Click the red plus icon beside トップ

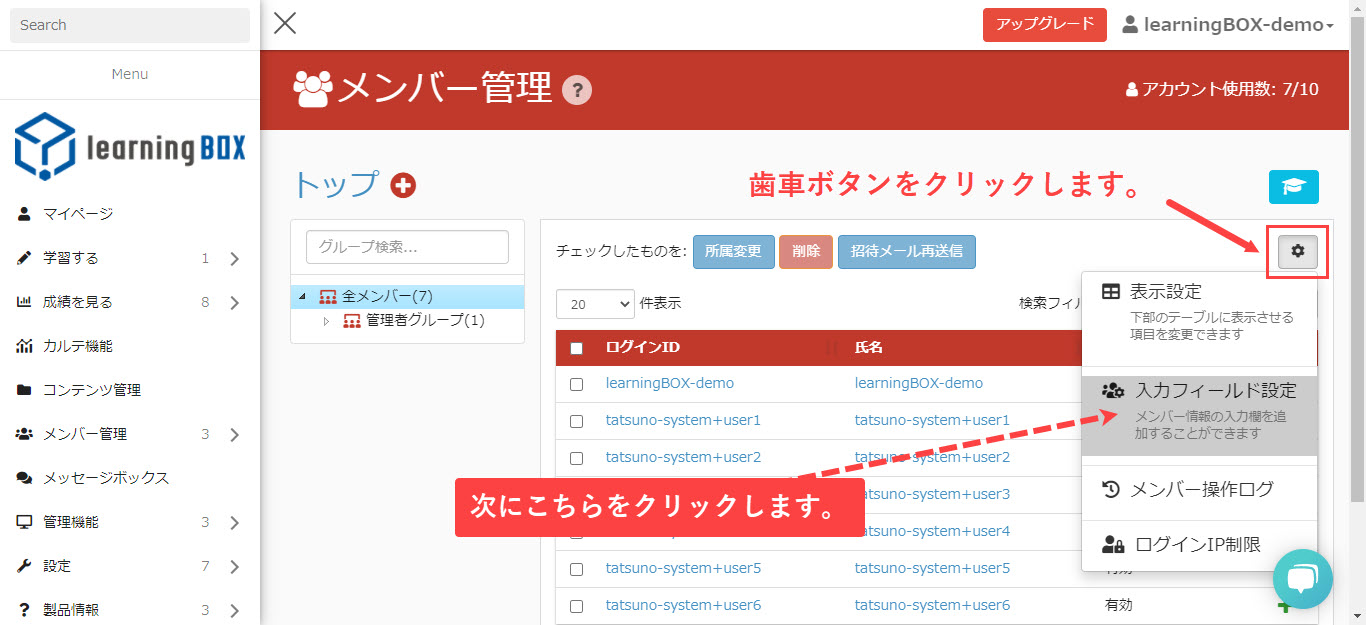click(403, 185)
